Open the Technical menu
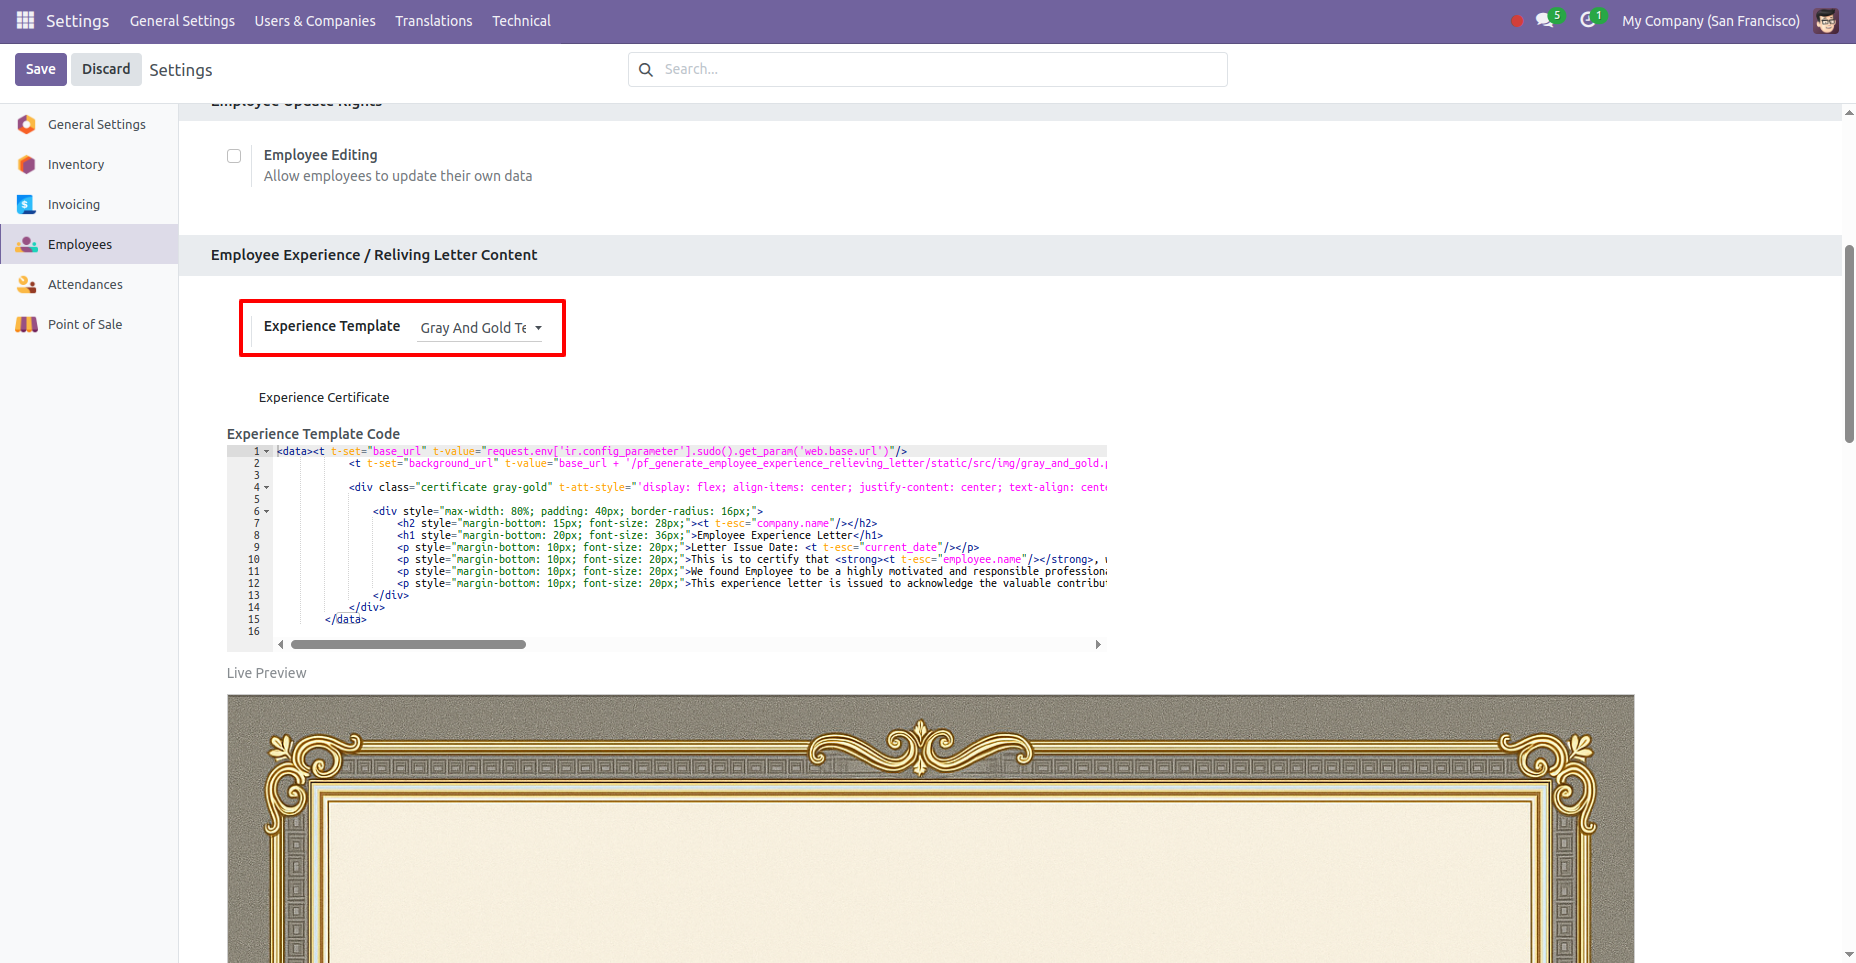The width and height of the screenshot is (1856, 963). (521, 21)
